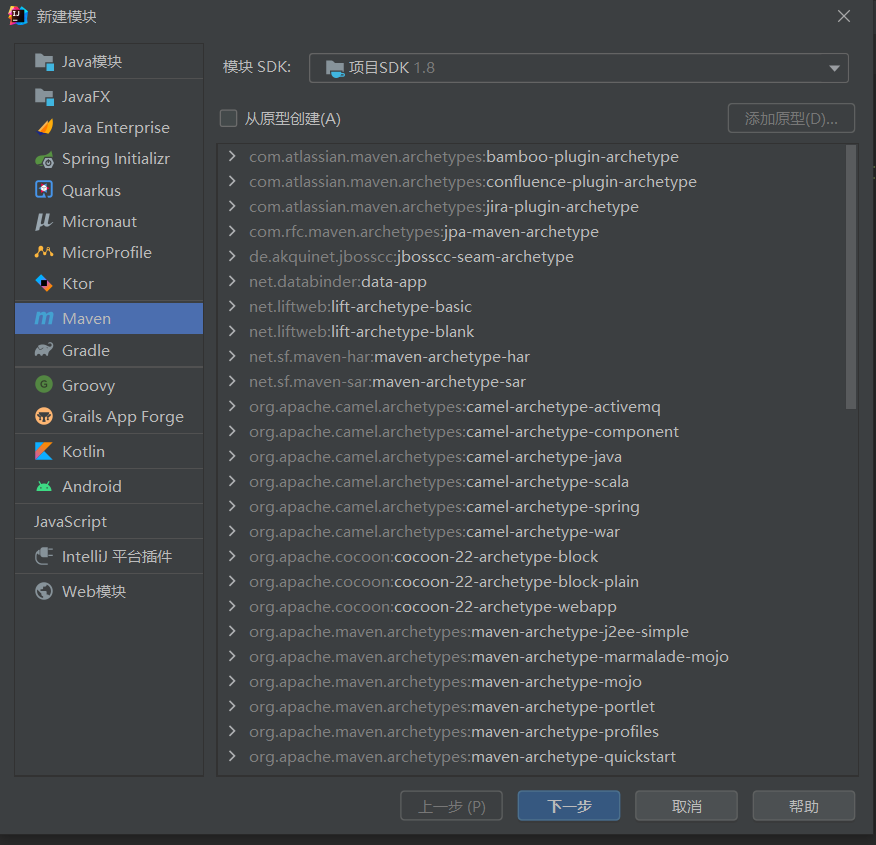Select maven-archetype-sar row
876x845 pixels.
point(532,381)
